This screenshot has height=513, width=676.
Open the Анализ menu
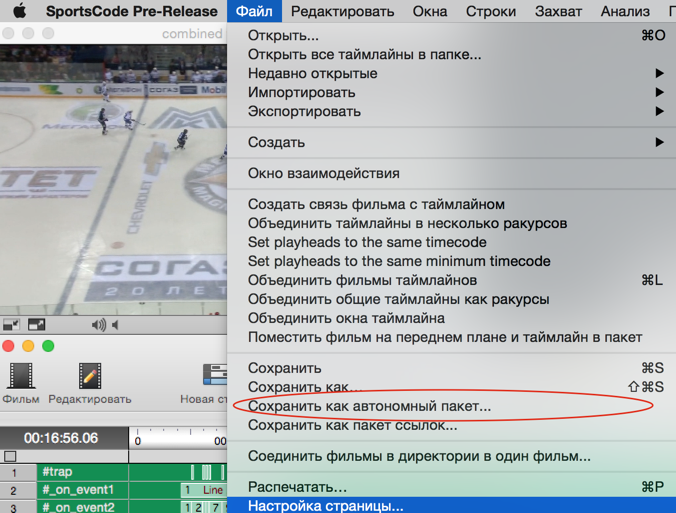(x=625, y=11)
